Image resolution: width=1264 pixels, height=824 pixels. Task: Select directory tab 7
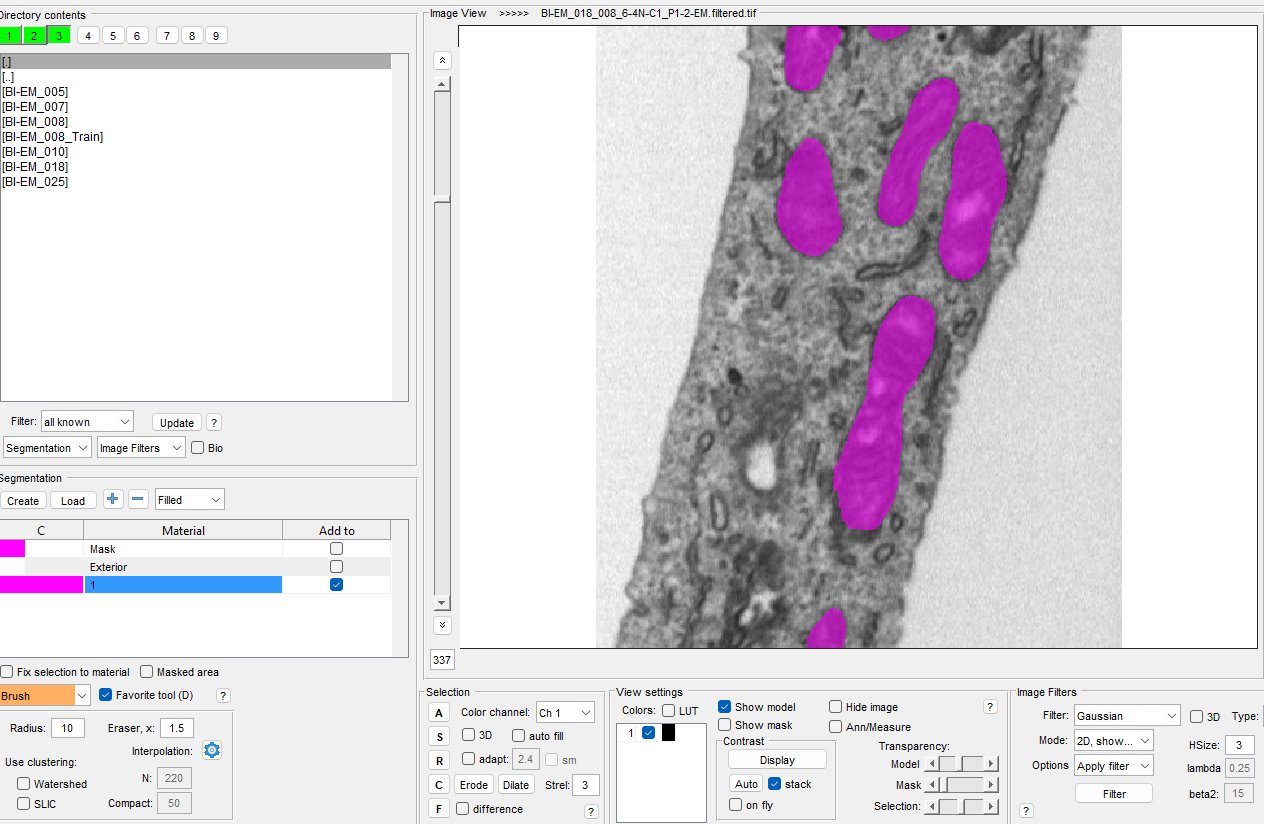[x=166, y=35]
